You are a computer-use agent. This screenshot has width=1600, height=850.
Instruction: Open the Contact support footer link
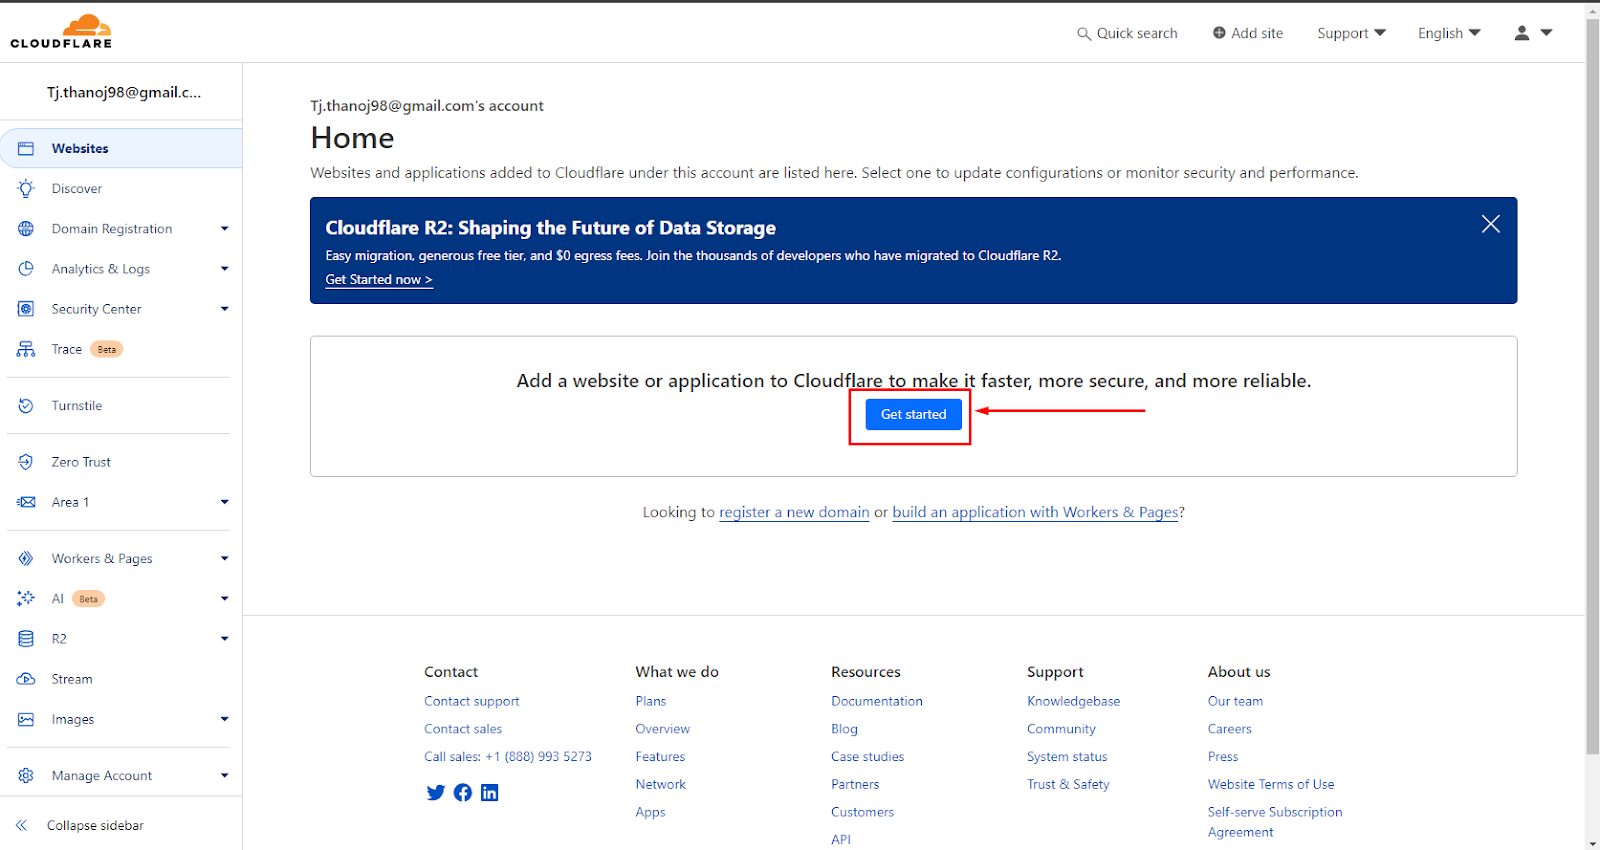(x=472, y=702)
